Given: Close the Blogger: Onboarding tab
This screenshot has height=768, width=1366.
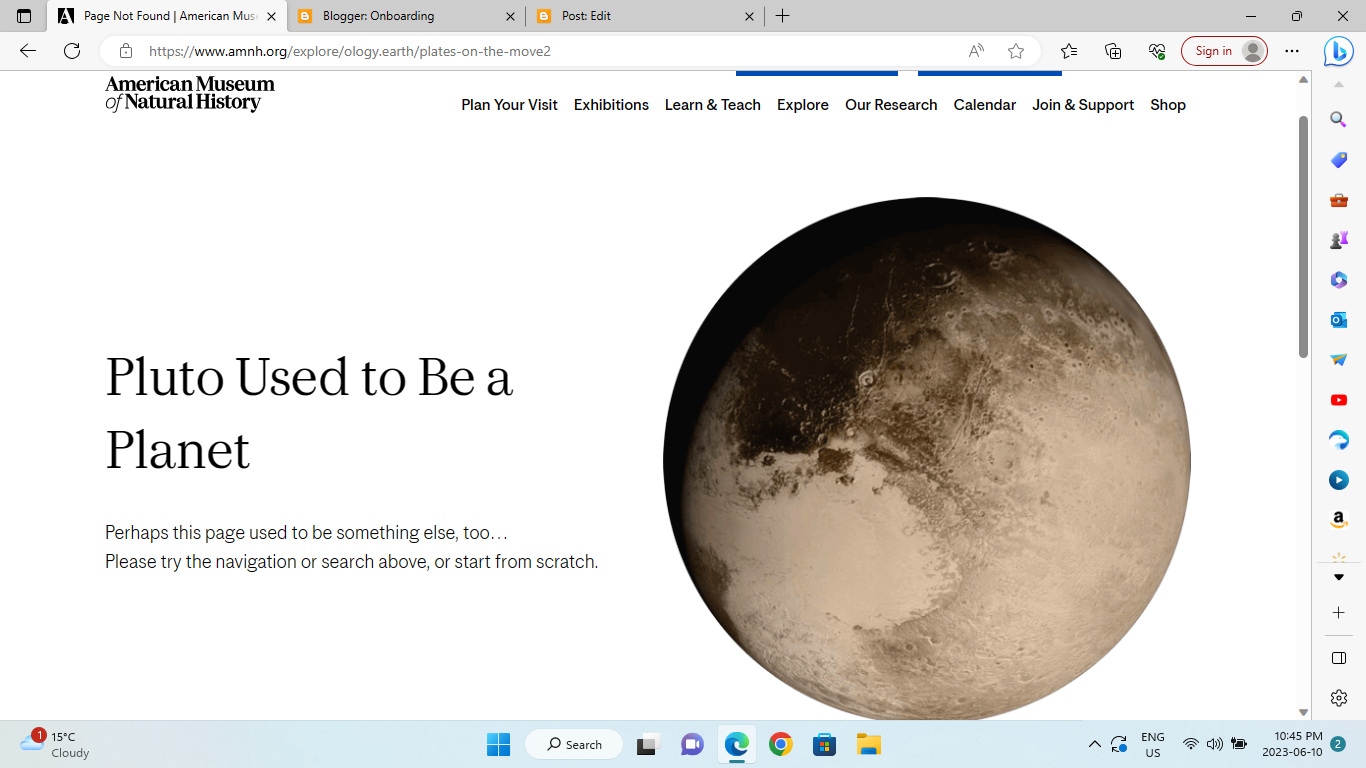Looking at the screenshot, I should (510, 16).
